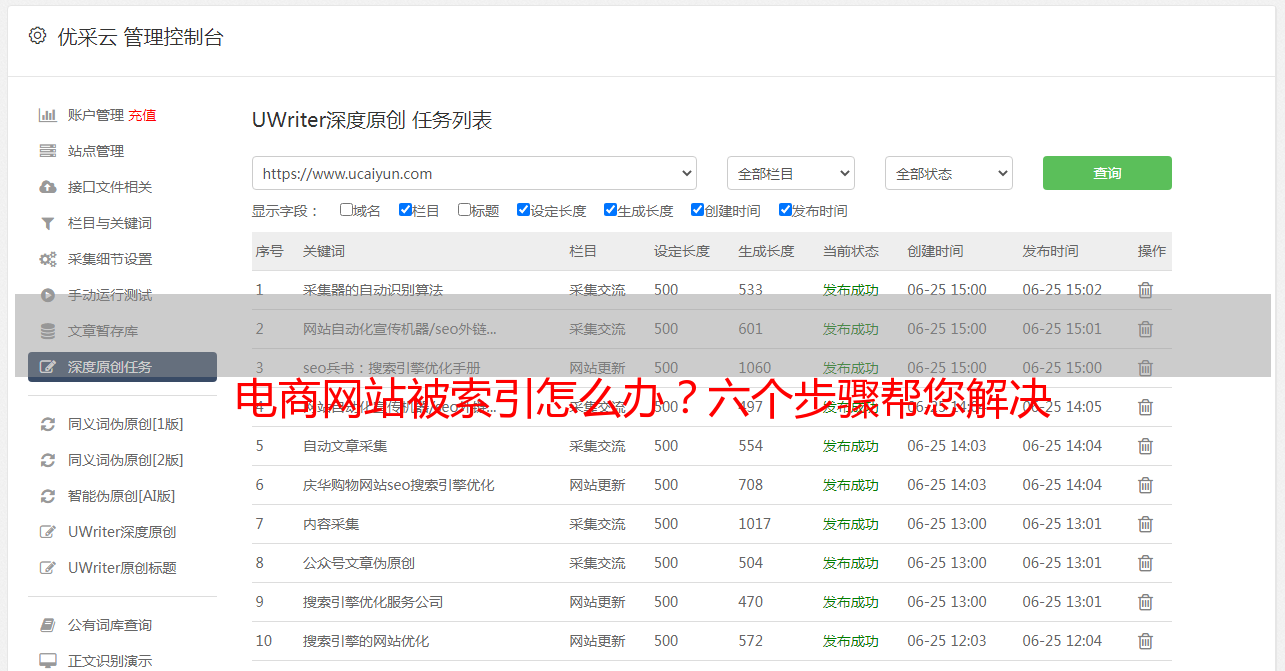Image resolution: width=1285 pixels, height=671 pixels.
Task: Uncheck the 创建时间 checkbox
Action: click(x=697, y=210)
